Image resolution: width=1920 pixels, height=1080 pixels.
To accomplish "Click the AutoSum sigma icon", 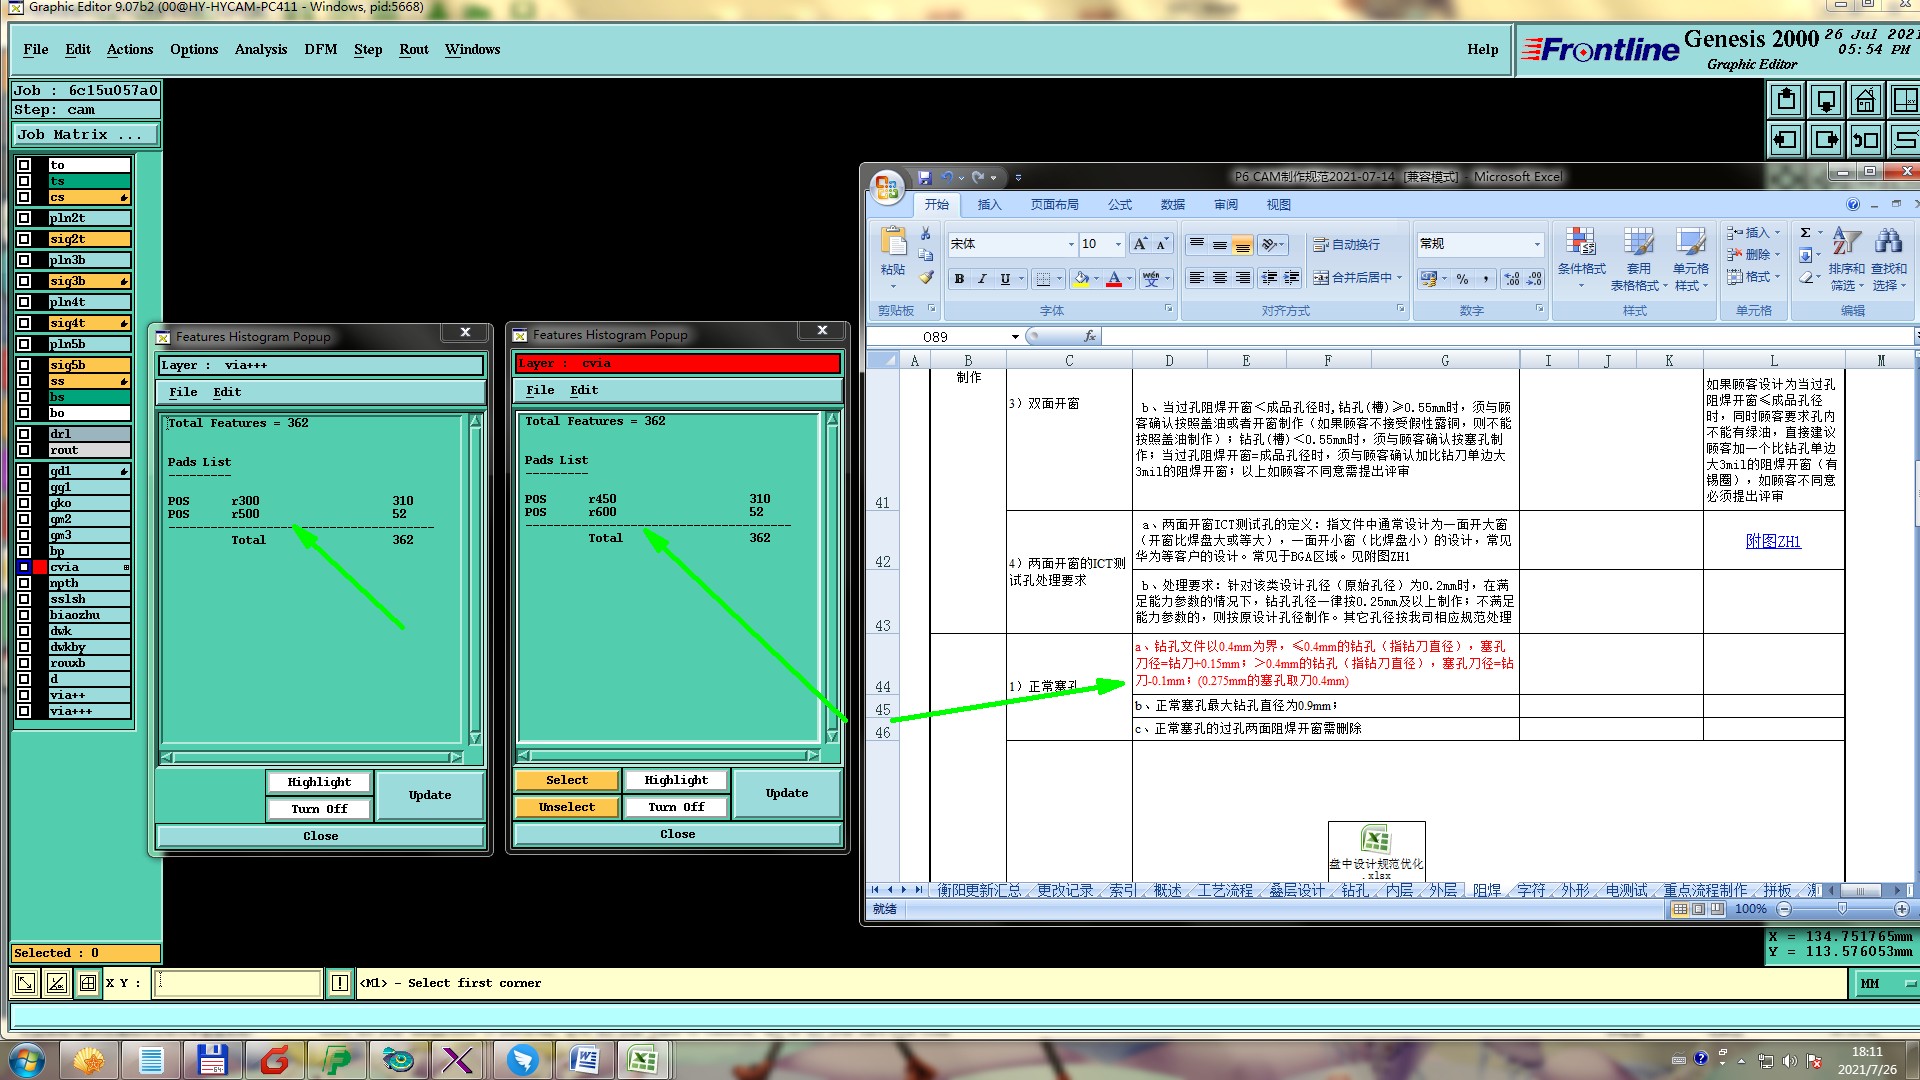I will tap(1805, 232).
